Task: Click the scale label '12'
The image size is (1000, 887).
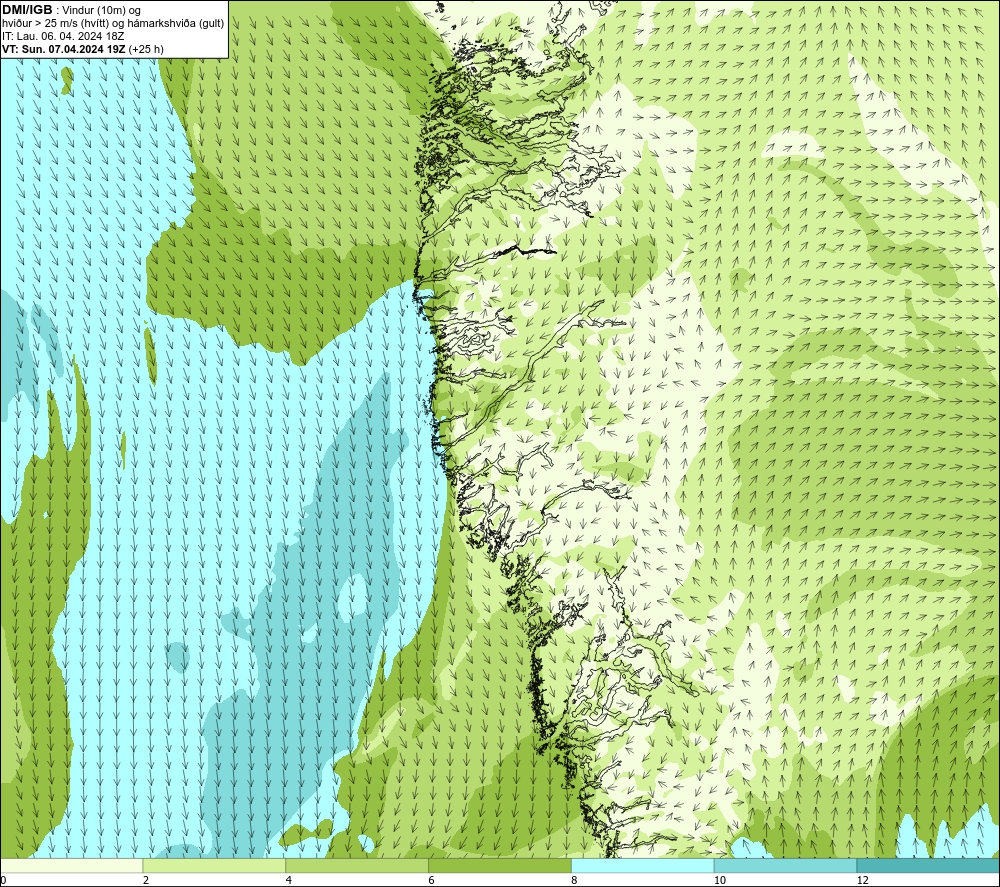Action: (862, 881)
